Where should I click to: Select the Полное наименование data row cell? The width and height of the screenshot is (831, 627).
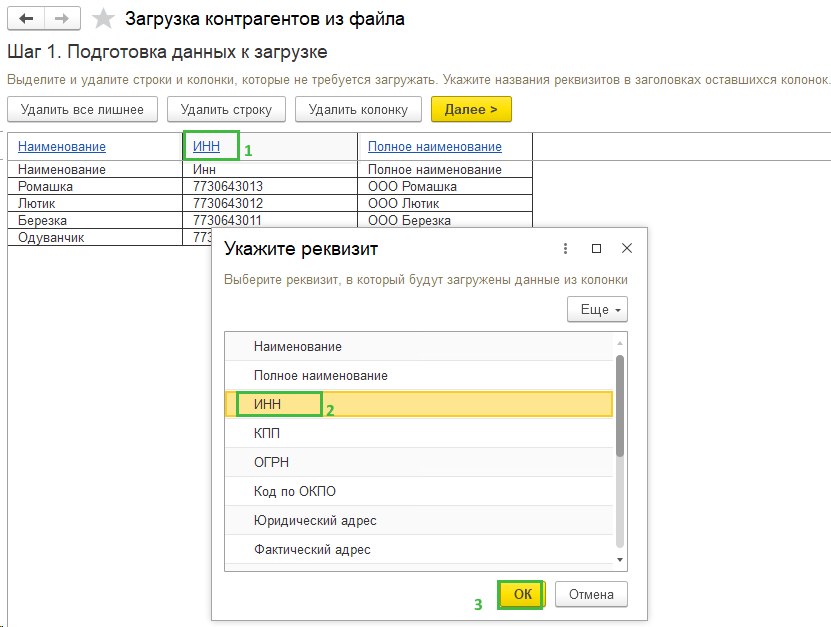tap(445, 170)
